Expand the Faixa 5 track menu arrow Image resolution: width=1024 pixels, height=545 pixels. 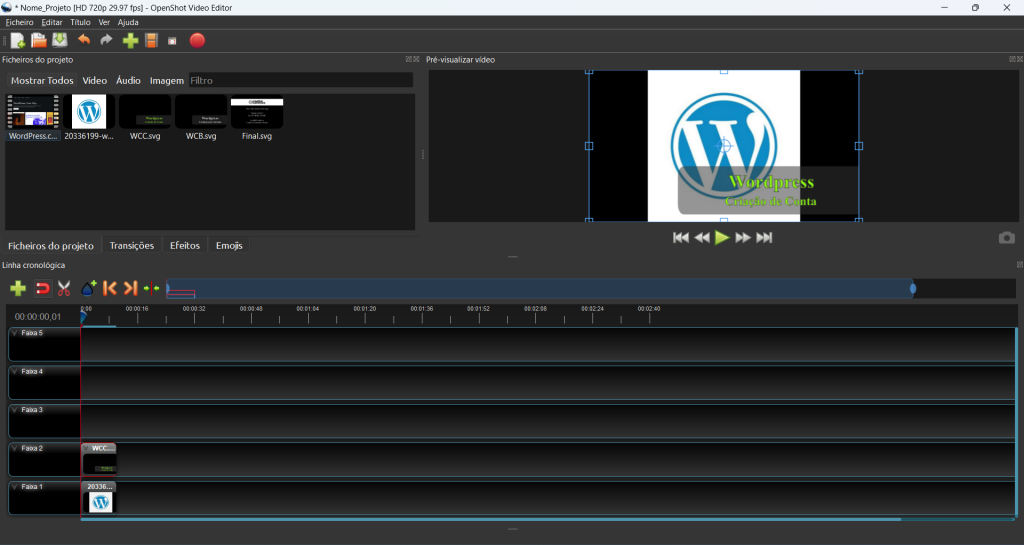click(x=15, y=333)
